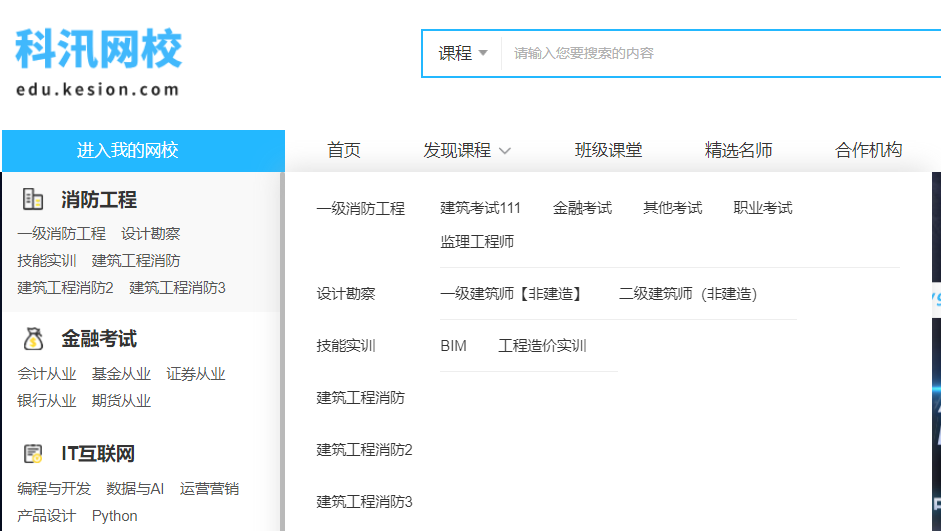
Task: Open the 工程造价实训 link
Action: point(542,346)
